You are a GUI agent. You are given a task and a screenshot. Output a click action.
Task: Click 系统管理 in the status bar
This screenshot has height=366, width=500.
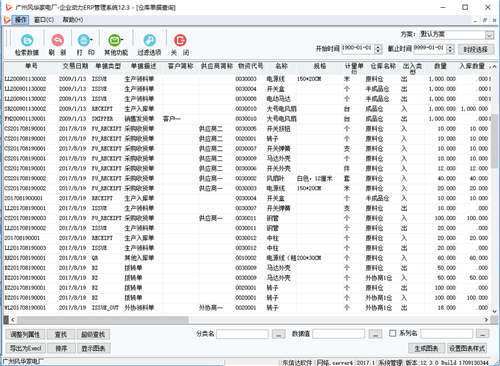click(390, 362)
